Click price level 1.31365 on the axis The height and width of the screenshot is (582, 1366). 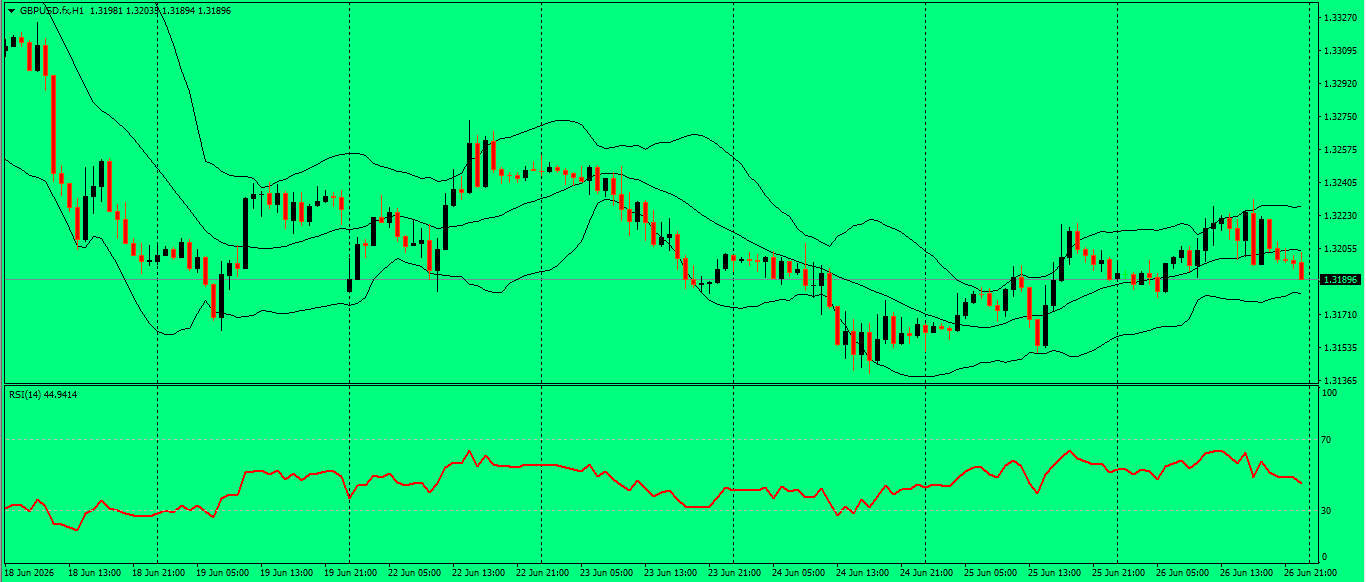(x=1339, y=381)
